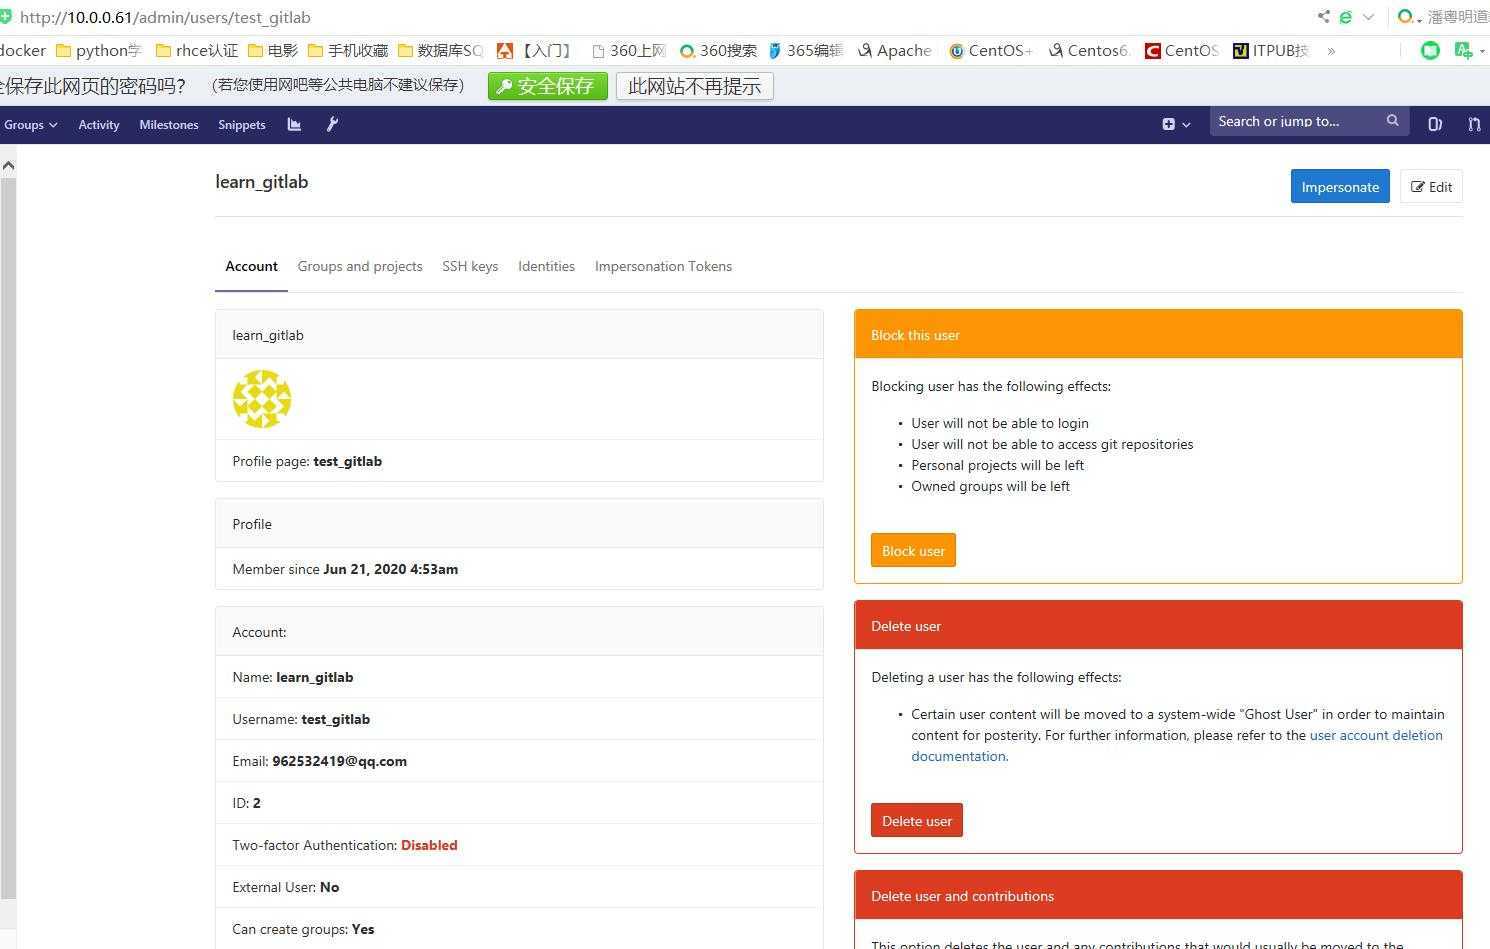Click the Username test_gitlab row

[x=519, y=719]
